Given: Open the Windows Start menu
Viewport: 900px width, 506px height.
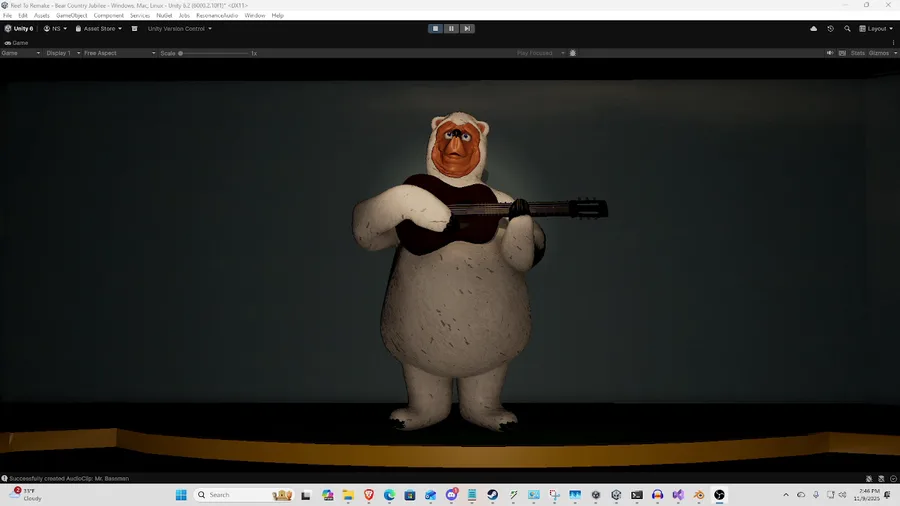Looking at the screenshot, I should [x=181, y=495].
